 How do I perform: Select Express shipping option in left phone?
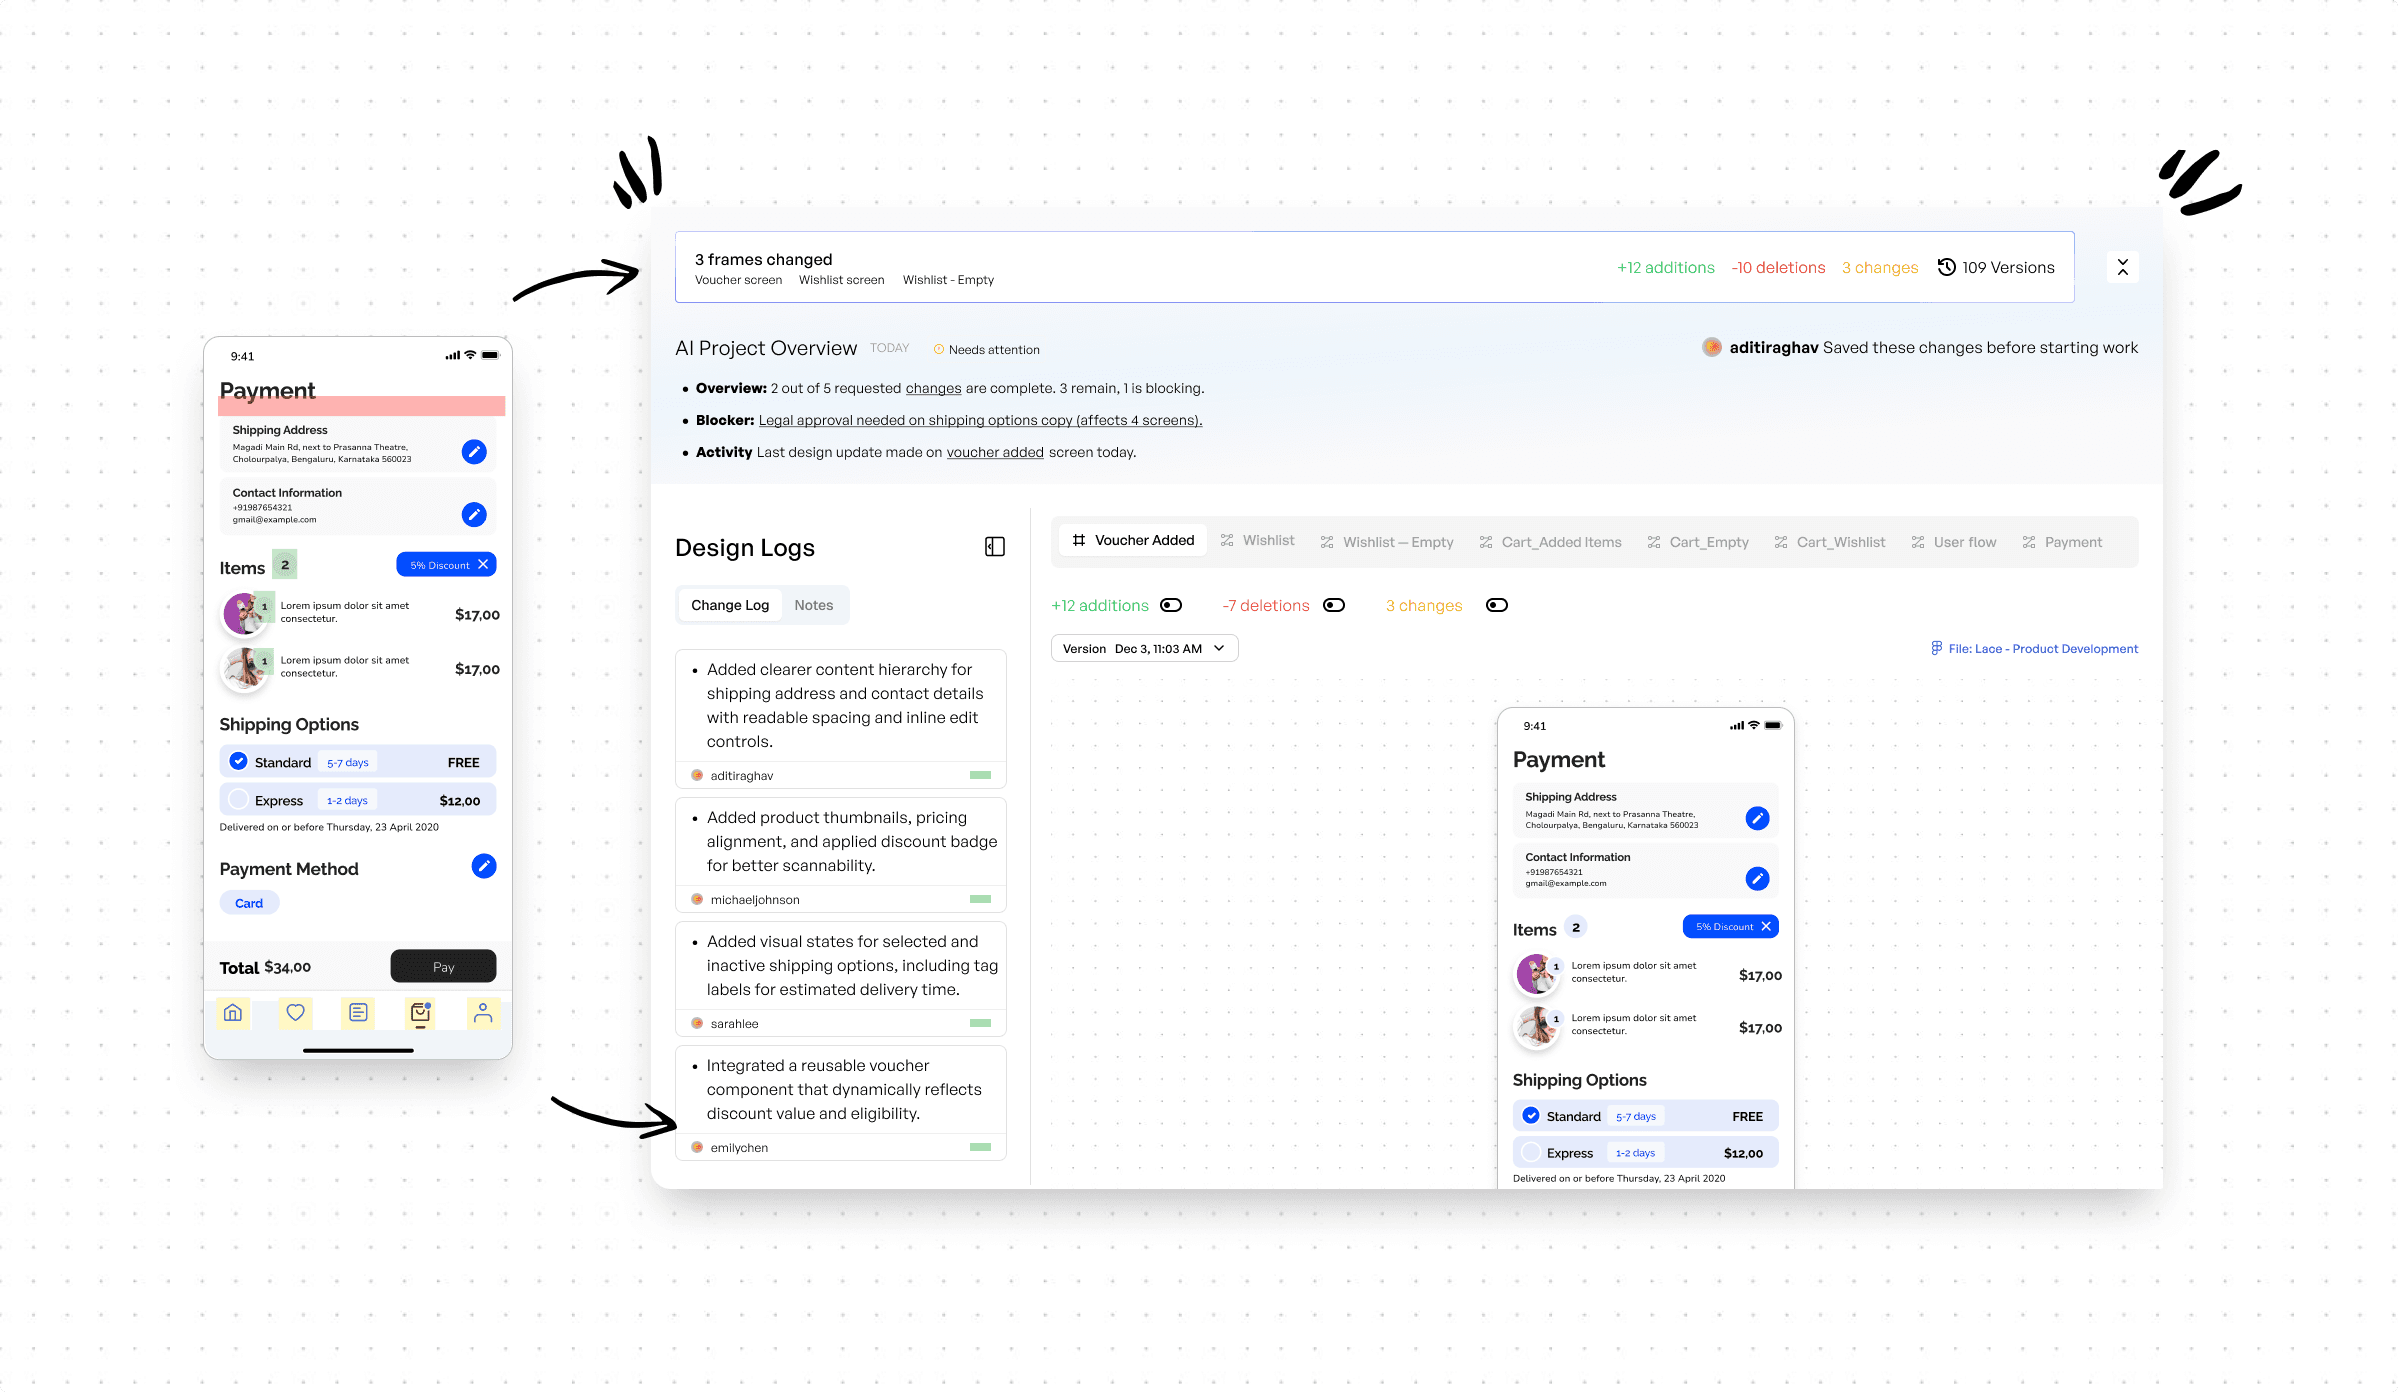[238, 800]
